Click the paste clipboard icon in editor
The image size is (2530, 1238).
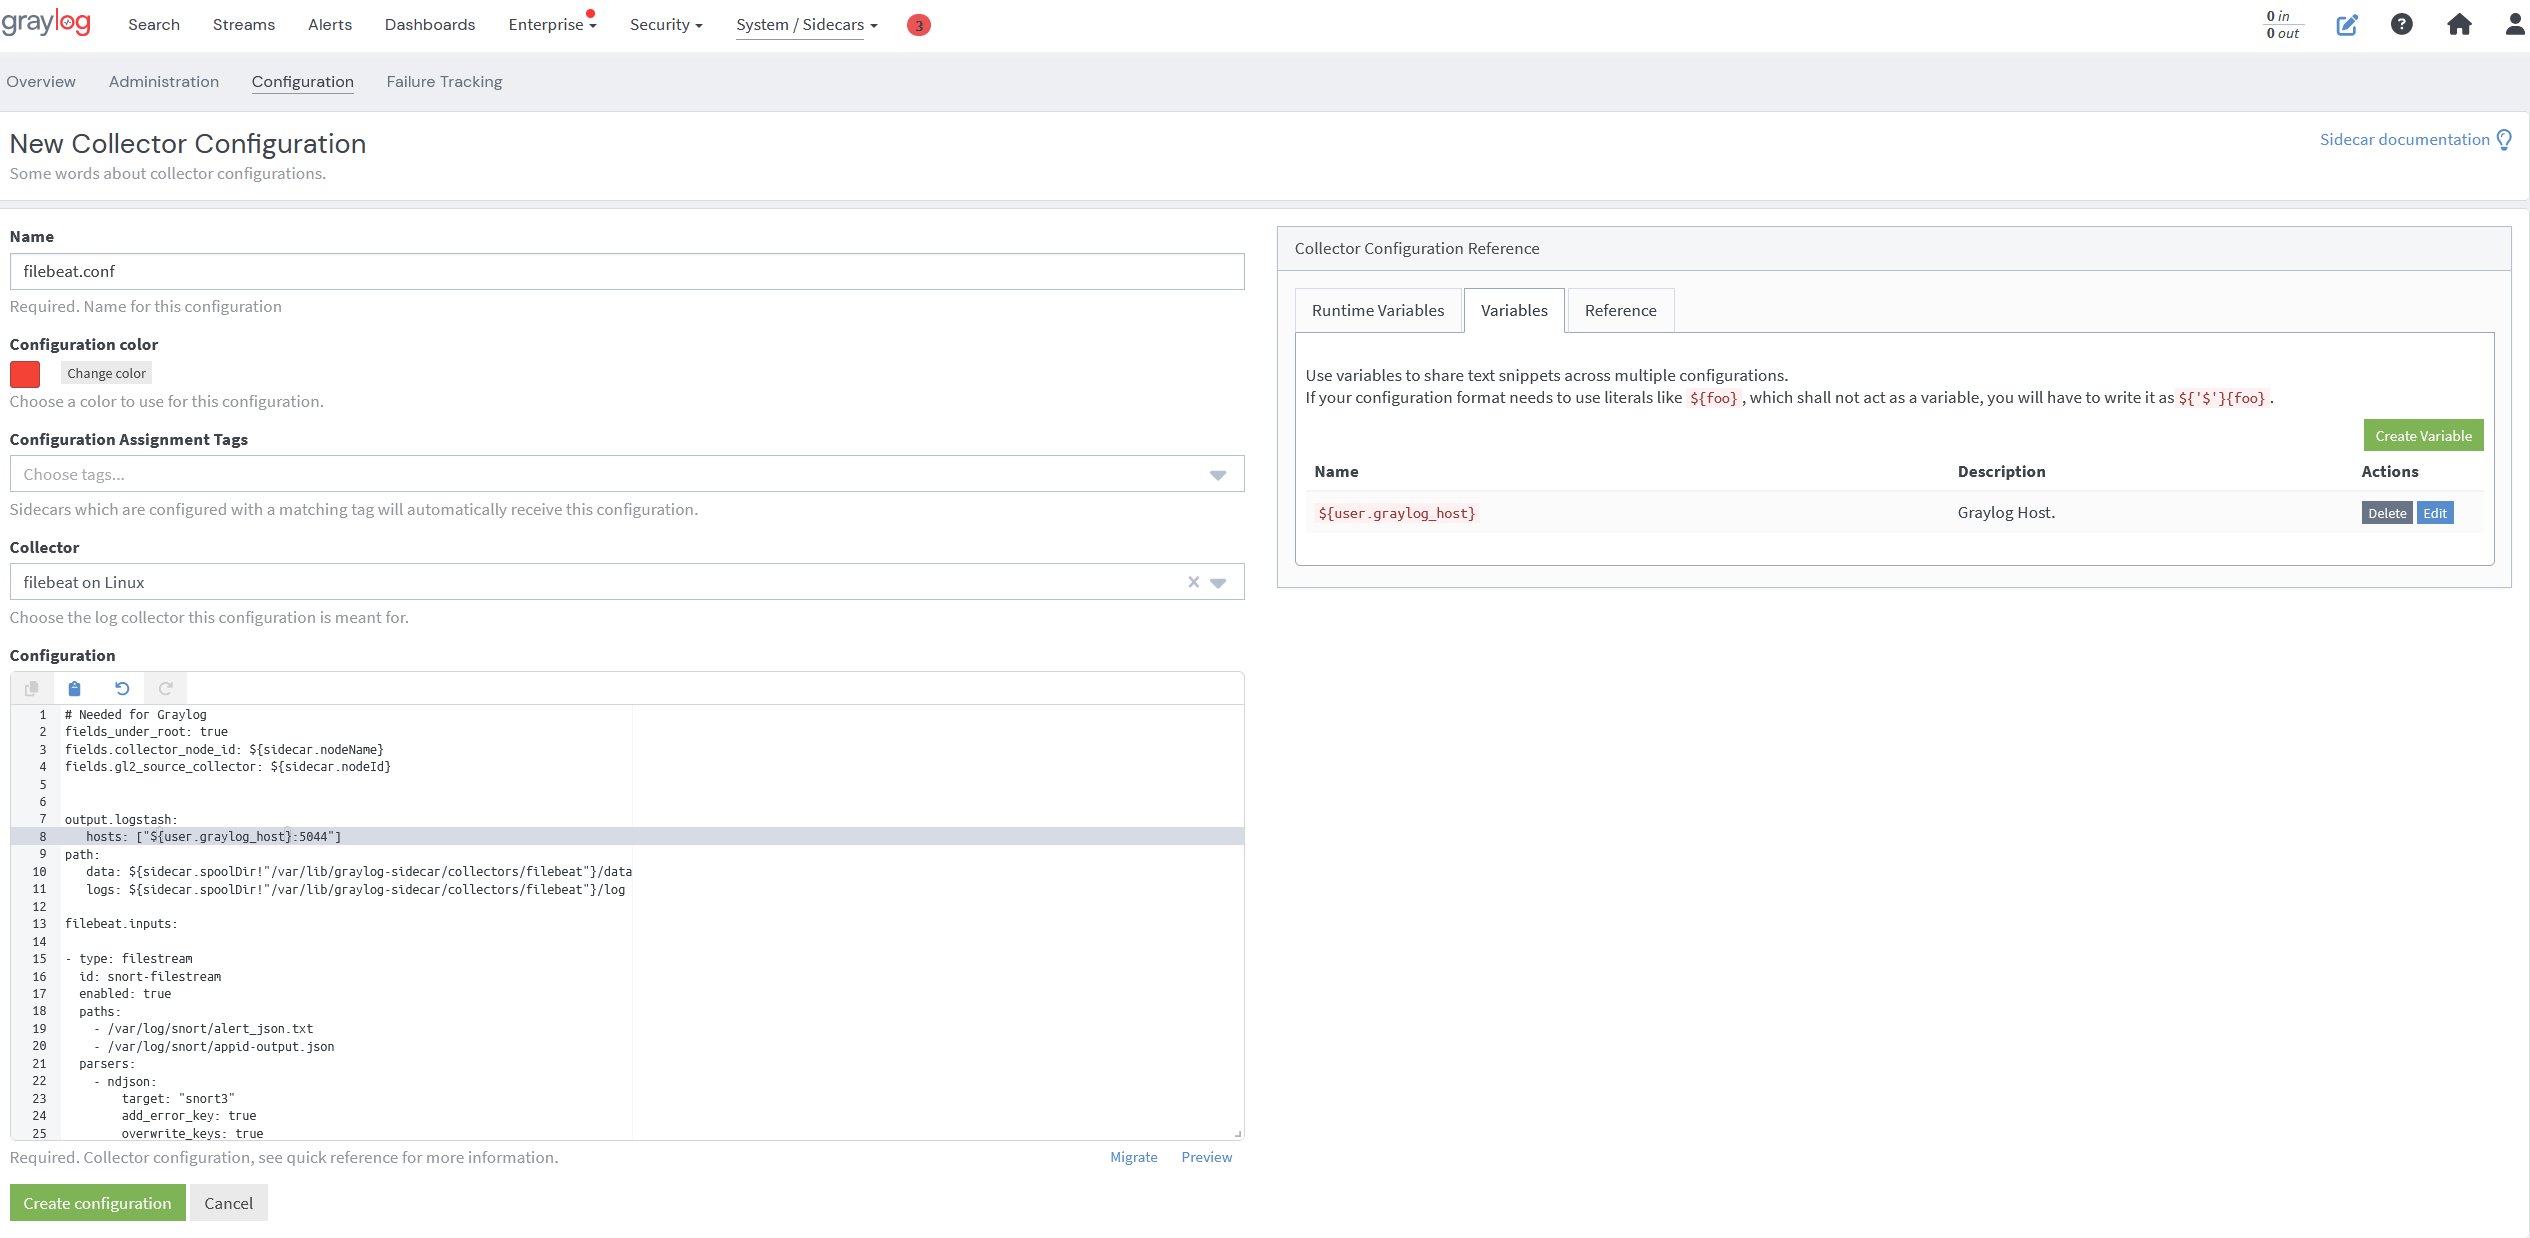pos(74,688)
